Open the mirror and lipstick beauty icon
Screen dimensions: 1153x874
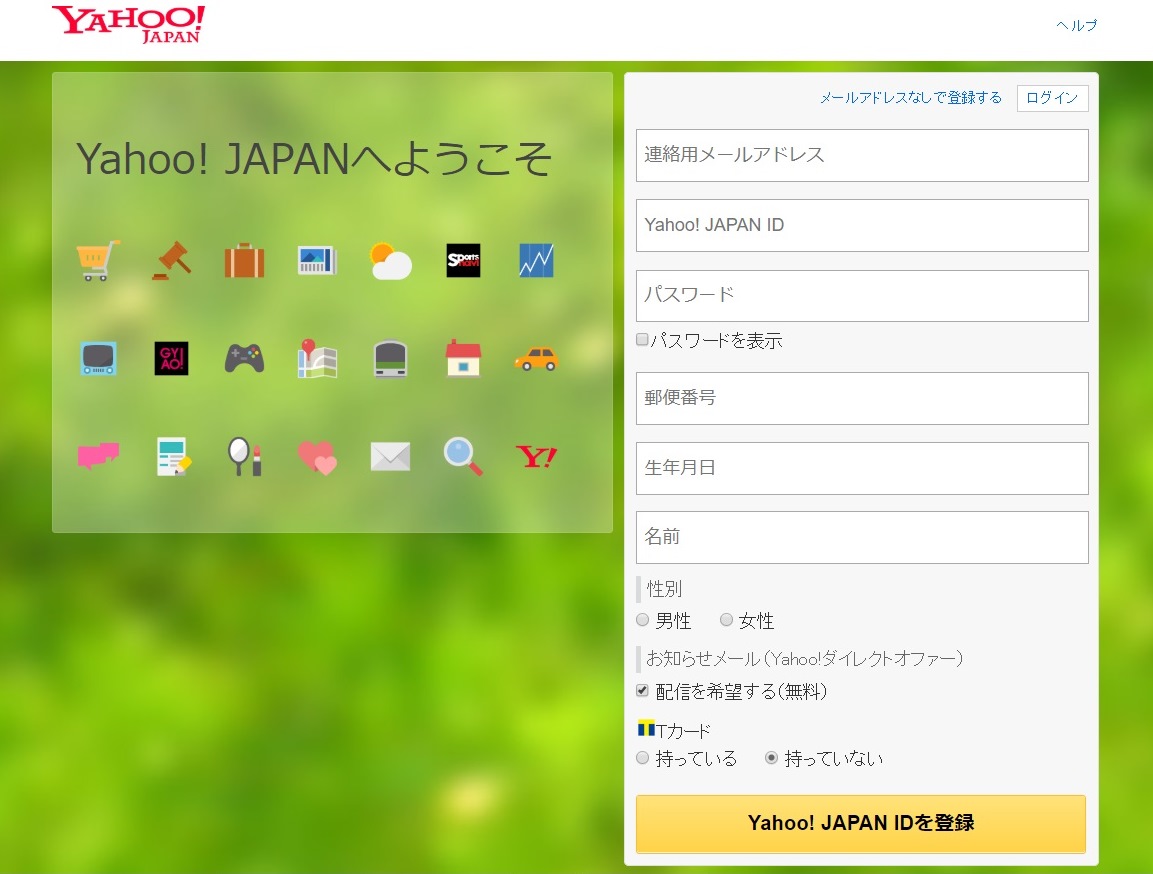click(244, 456)
